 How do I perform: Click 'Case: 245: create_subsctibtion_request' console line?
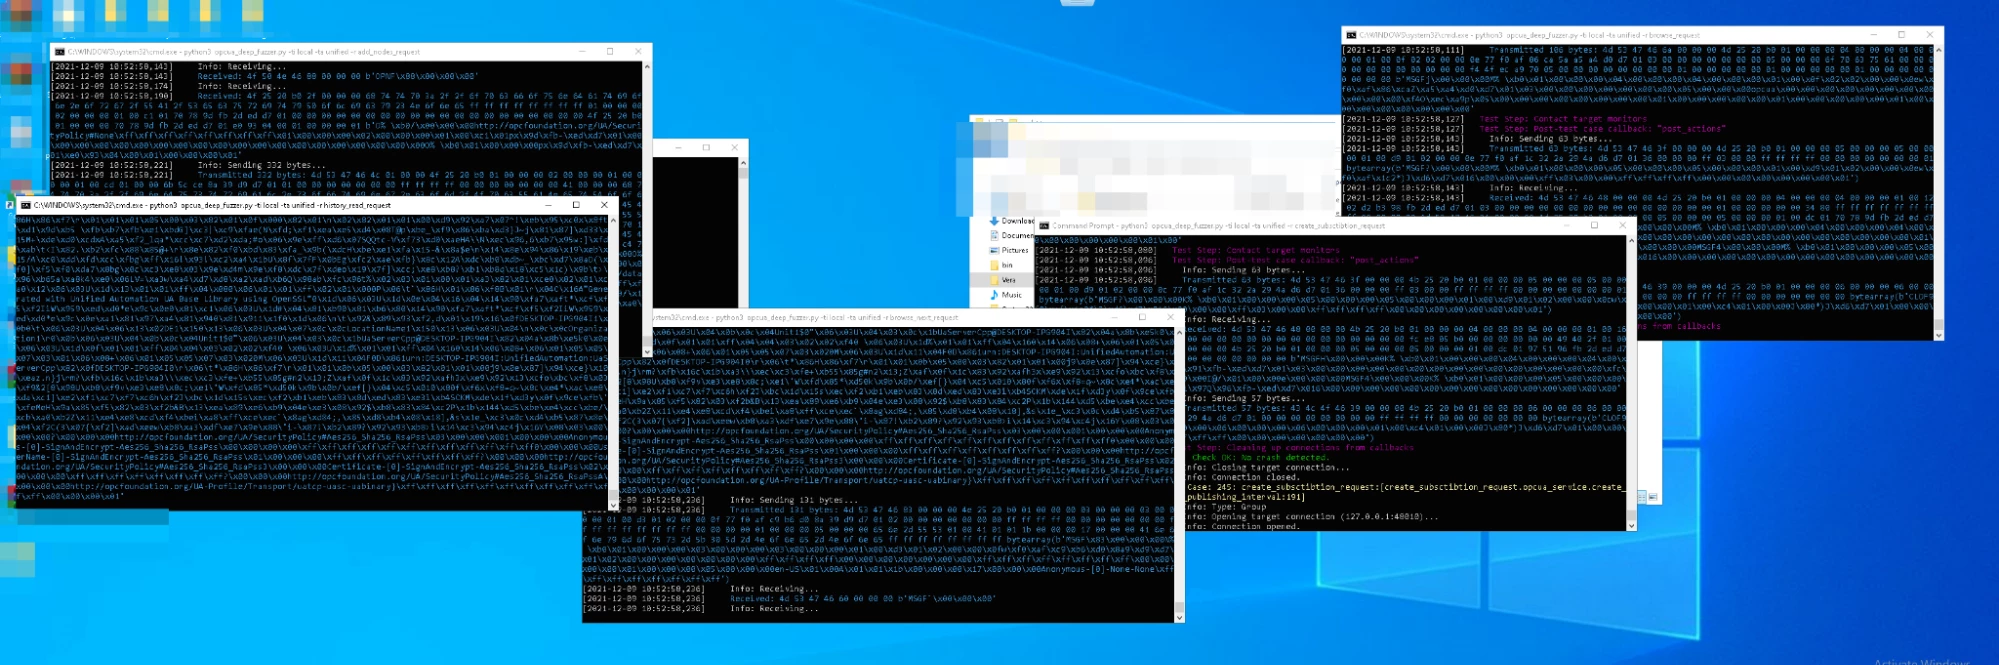(x=1404, y=487)
